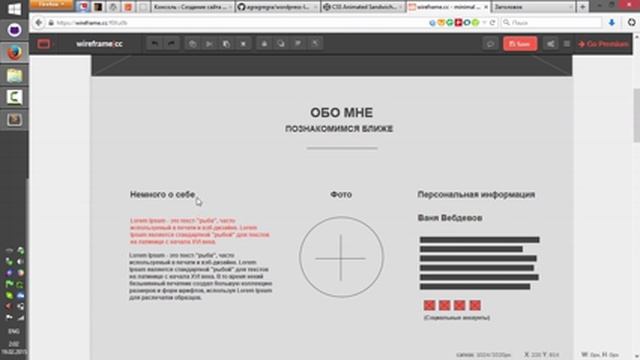Click the Redo arrow in wireframe toolbar
640x360 pixels.
[171, 44]
